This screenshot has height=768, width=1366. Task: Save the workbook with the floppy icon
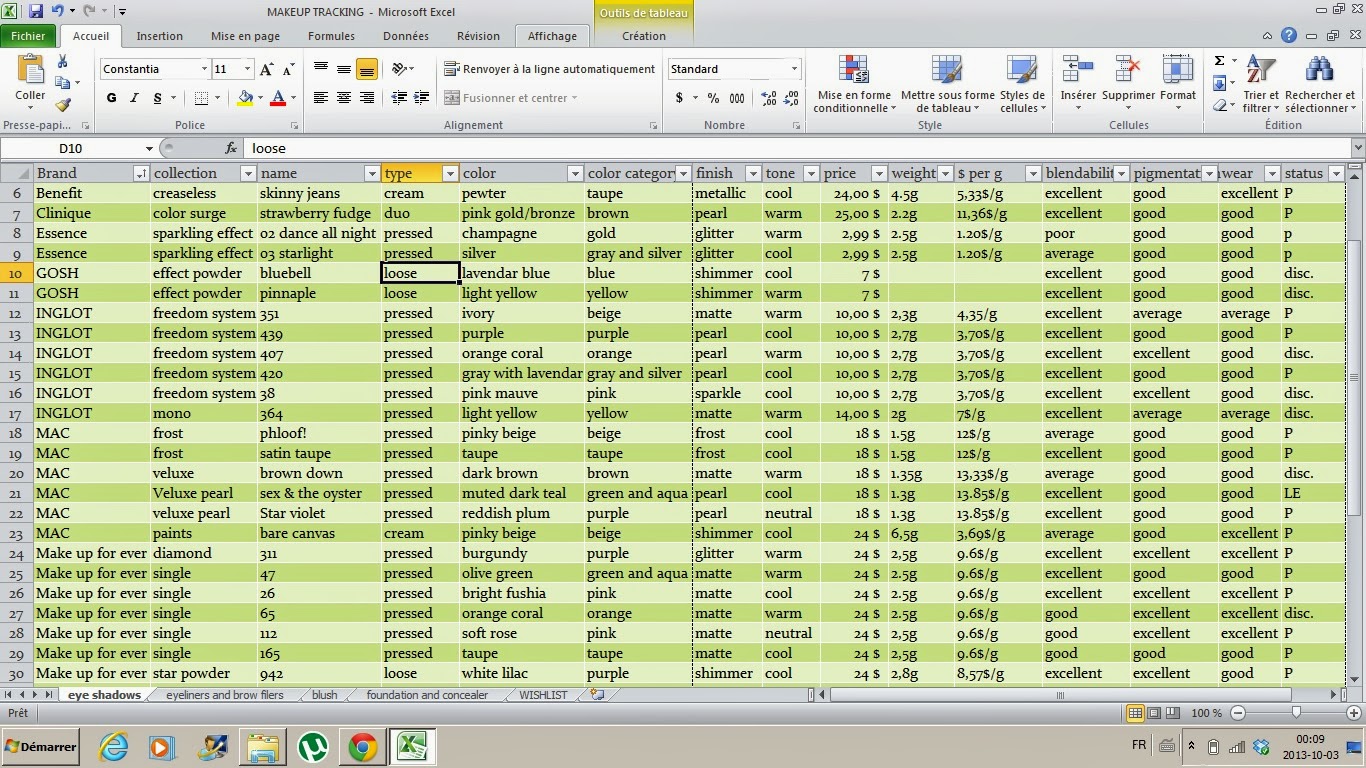tap(36, 12)
